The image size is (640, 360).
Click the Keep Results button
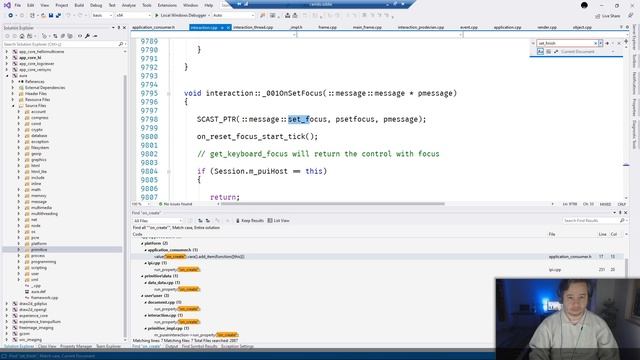click(249, 221)
